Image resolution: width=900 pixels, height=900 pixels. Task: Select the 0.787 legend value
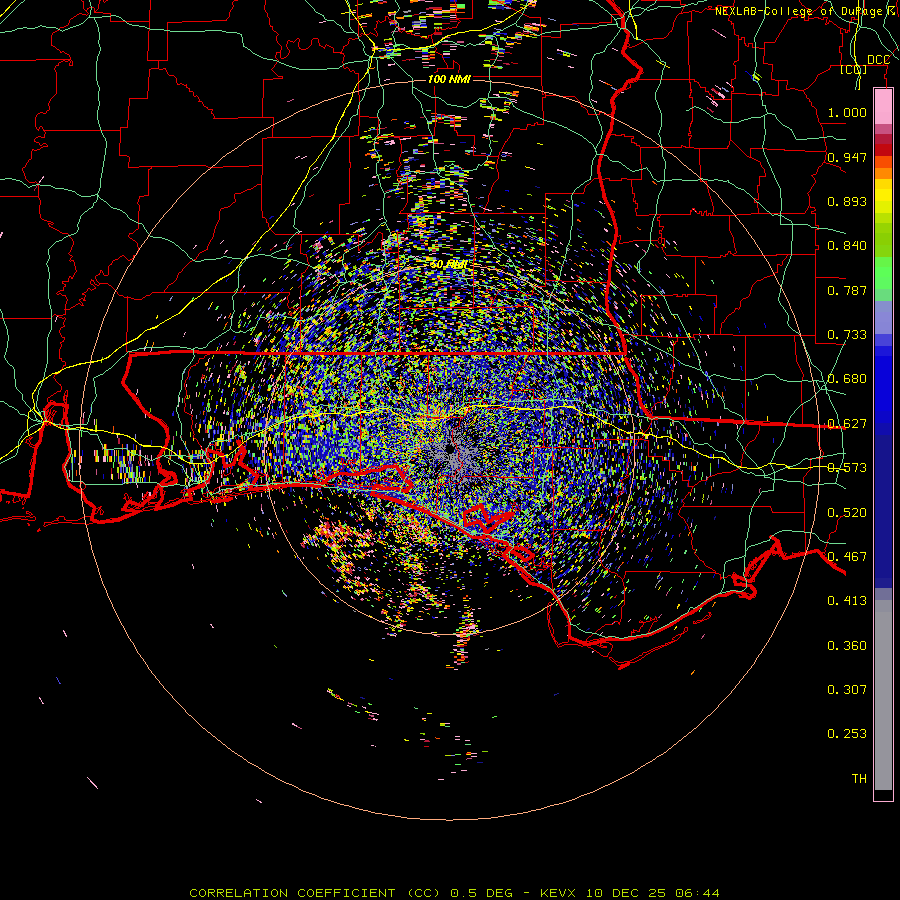click(x=847, y=290)
